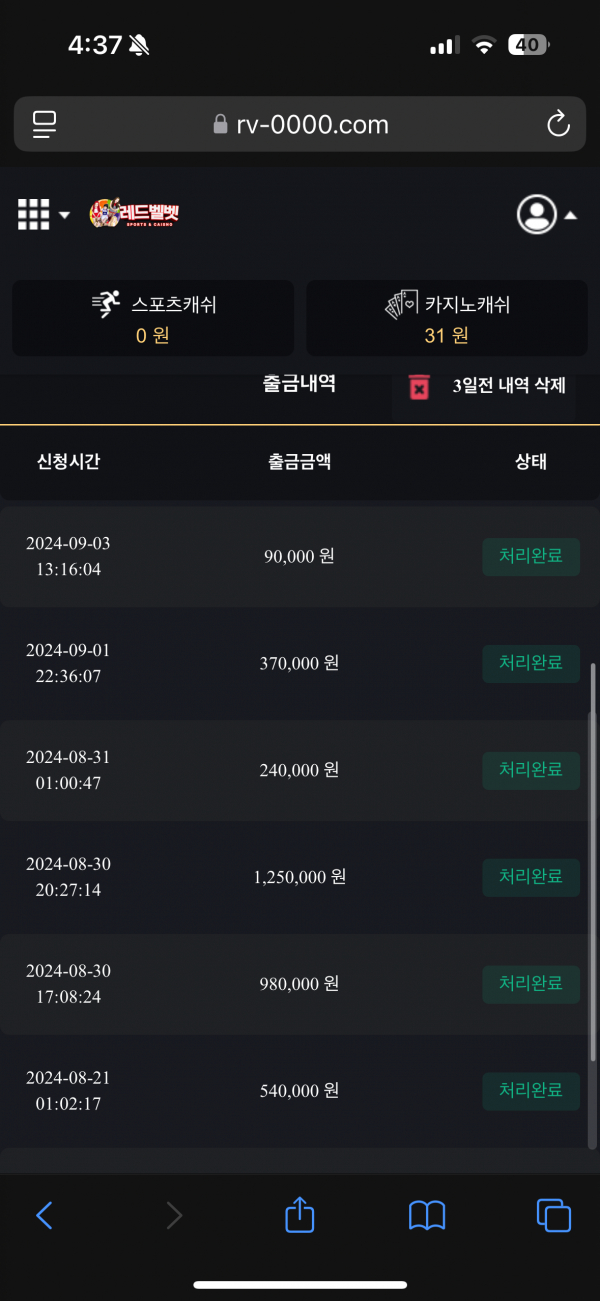Open Safari bookmarks book icon
The image size is (600, 1301).
pyautogui.click(x=427, y=1215)
